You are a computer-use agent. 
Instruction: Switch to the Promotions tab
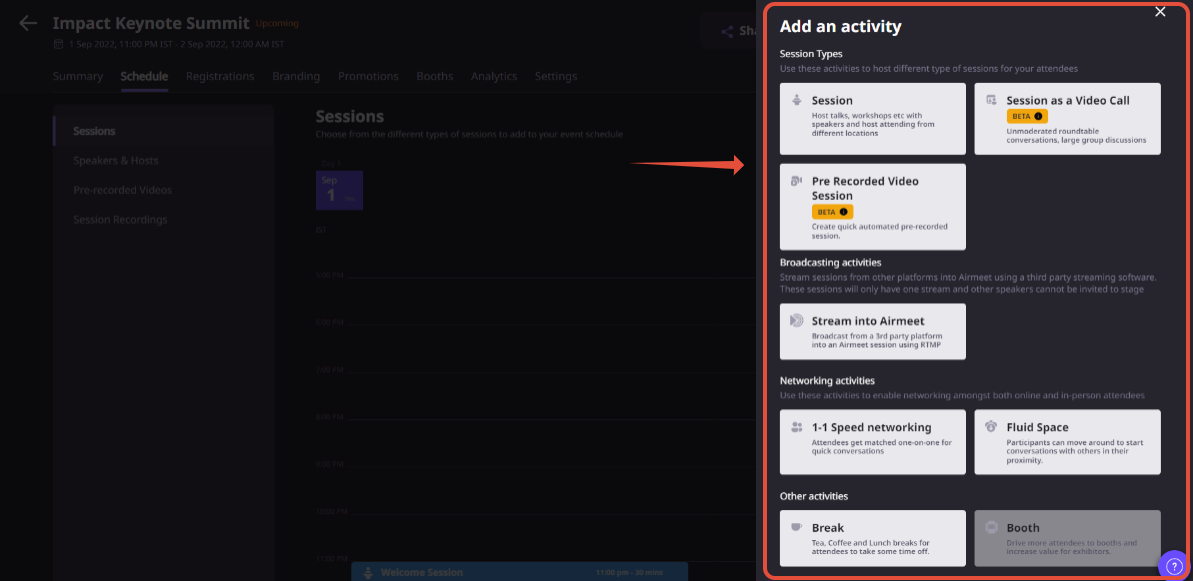click(x=368, y=76)
